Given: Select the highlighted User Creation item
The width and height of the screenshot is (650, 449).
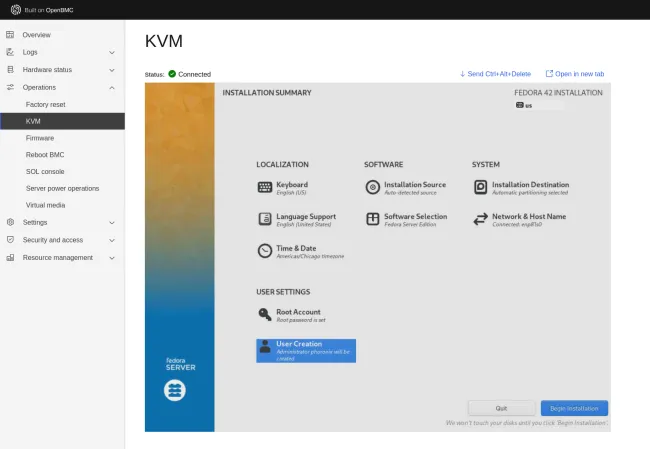Looking at the screenshot, I should pos(306,350).
